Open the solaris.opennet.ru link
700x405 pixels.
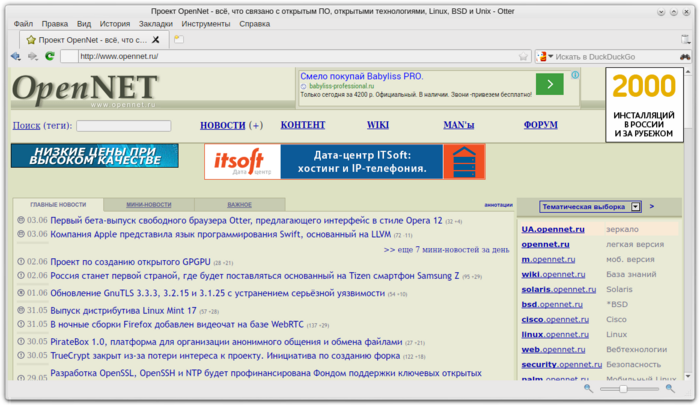click(x=558, y=289)
